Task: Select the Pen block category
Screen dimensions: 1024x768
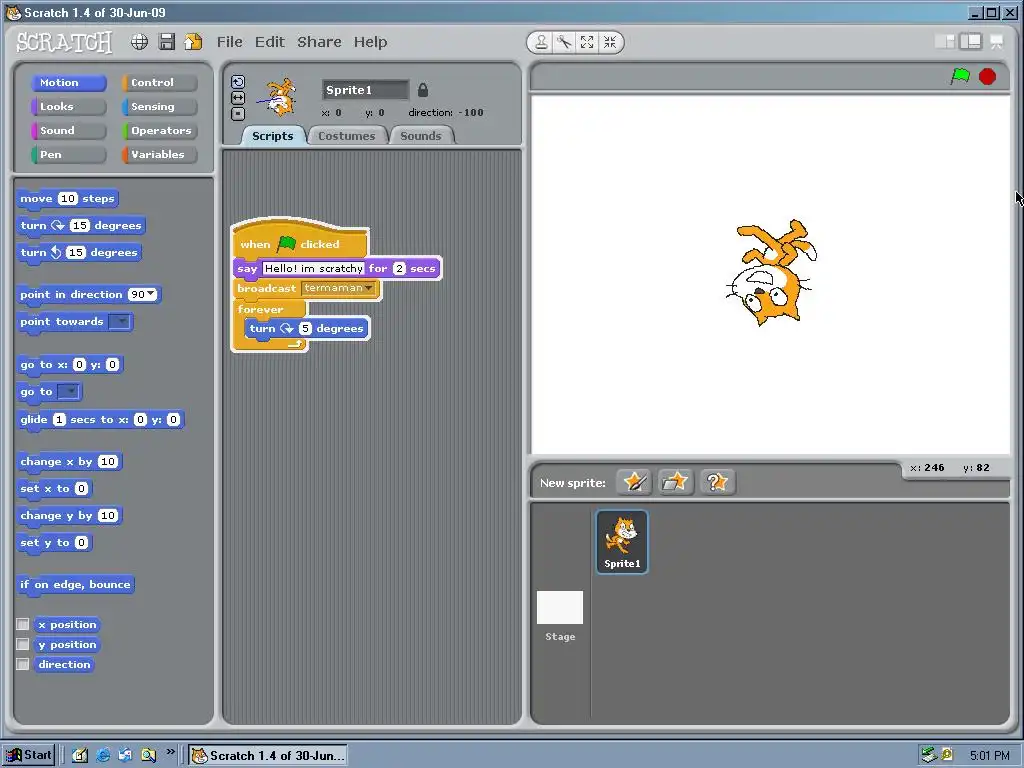Action: (x=68, y=155)
